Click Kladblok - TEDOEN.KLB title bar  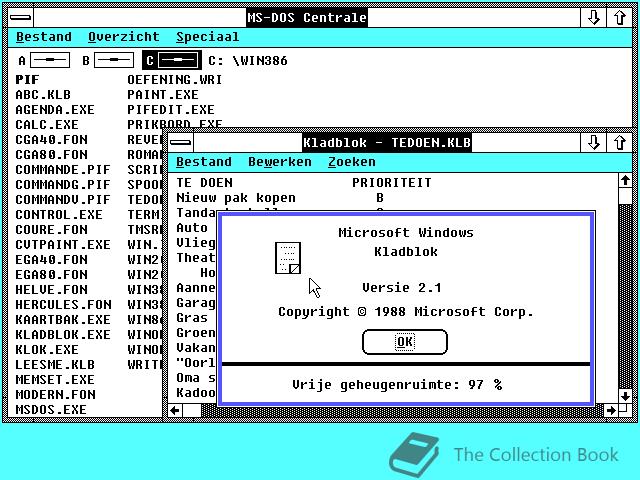pos(387,142)
